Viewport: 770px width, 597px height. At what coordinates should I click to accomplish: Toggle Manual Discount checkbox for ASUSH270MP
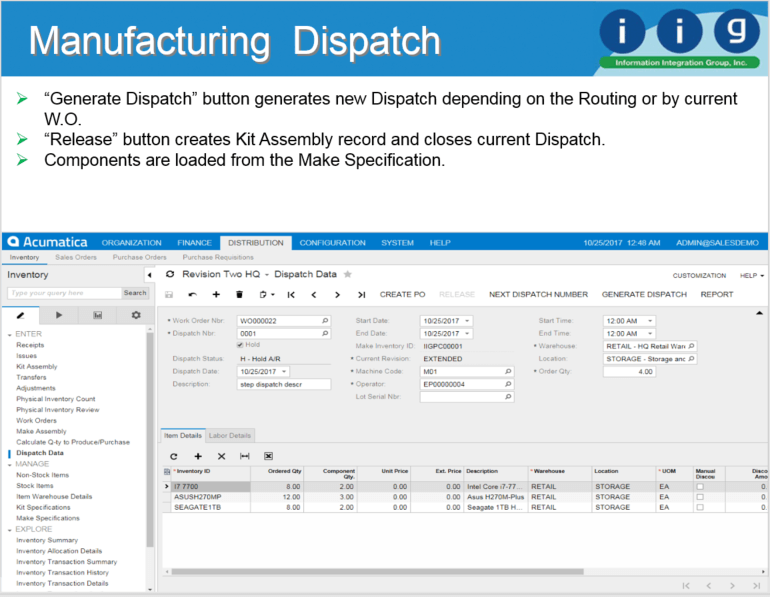(x=700, y=497)
